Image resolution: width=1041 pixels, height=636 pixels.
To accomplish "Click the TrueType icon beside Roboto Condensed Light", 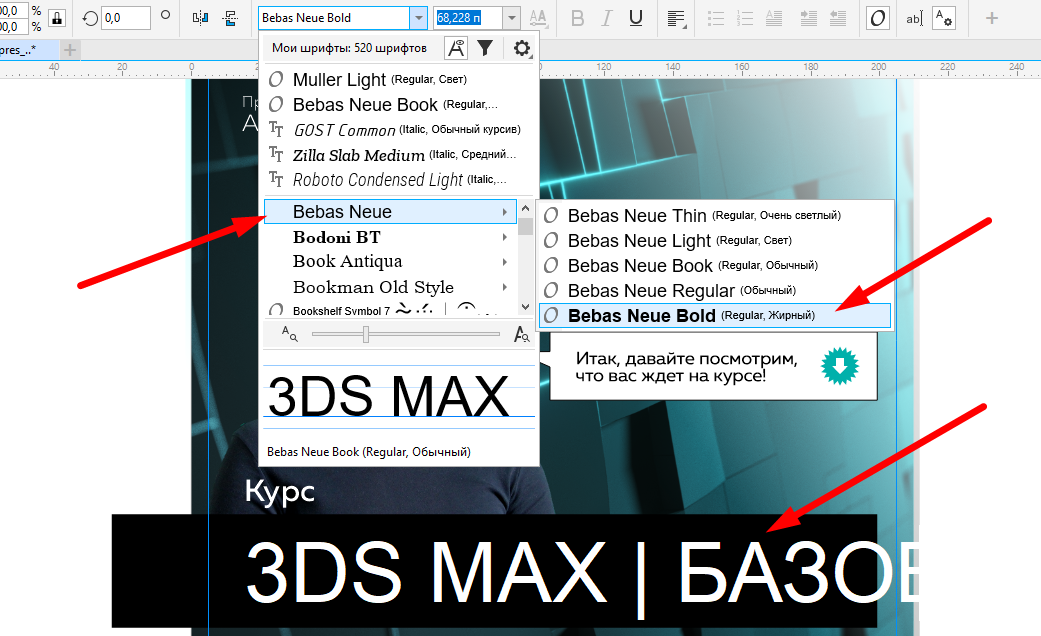I will [x=276, y=179].
